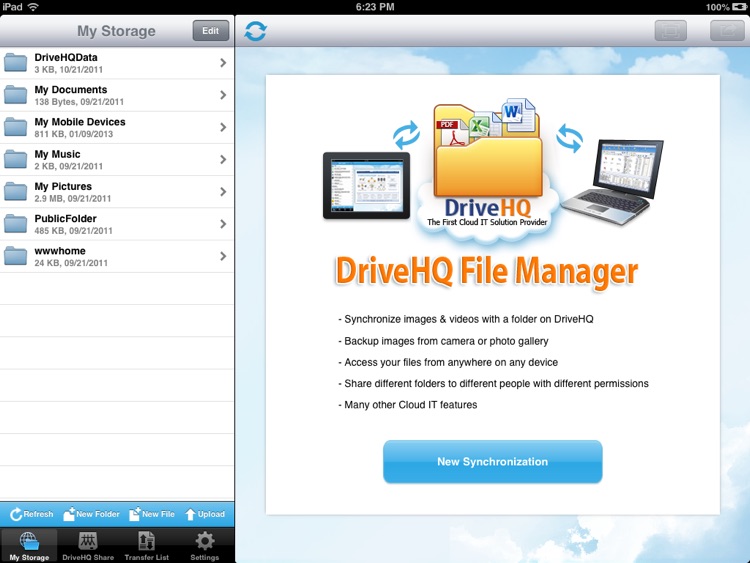This screenshot has width=750, height=563.
Task: Click Upload in the action bar
Action: coord(205,514)
